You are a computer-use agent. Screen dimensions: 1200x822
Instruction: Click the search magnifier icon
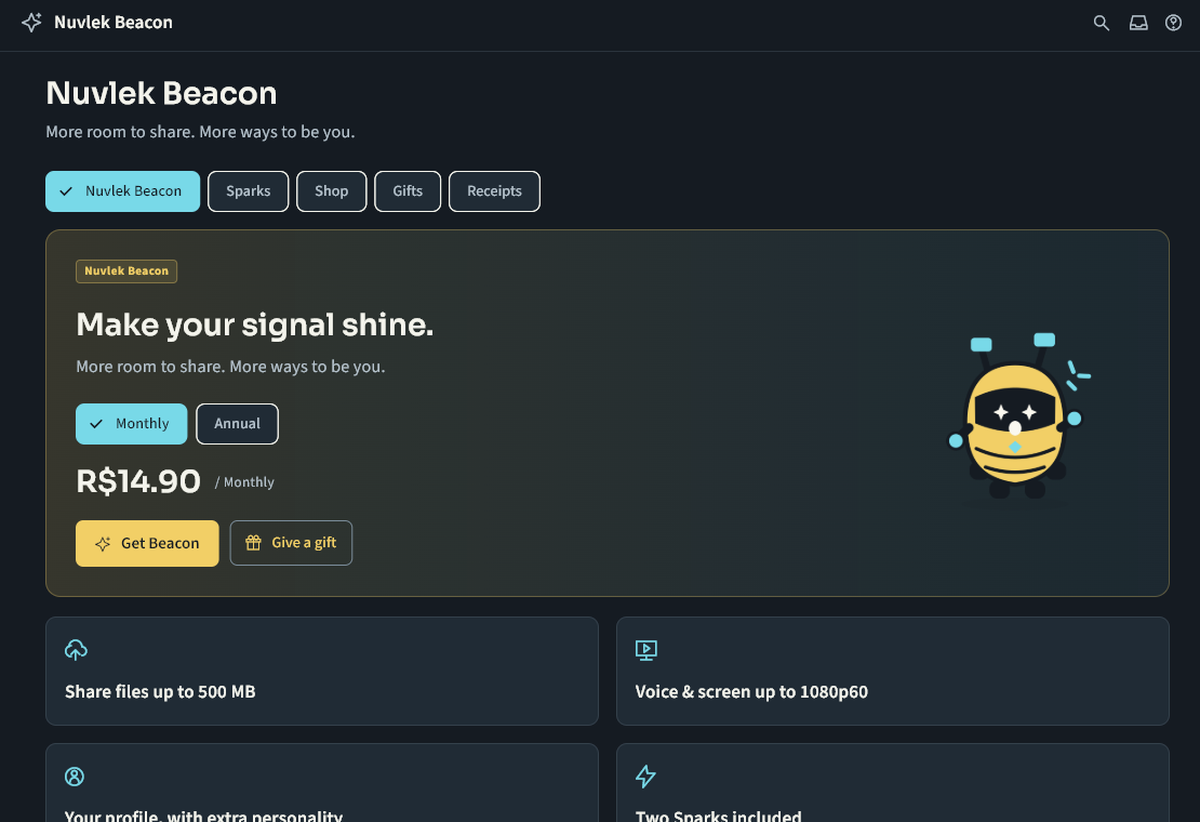1101,23
